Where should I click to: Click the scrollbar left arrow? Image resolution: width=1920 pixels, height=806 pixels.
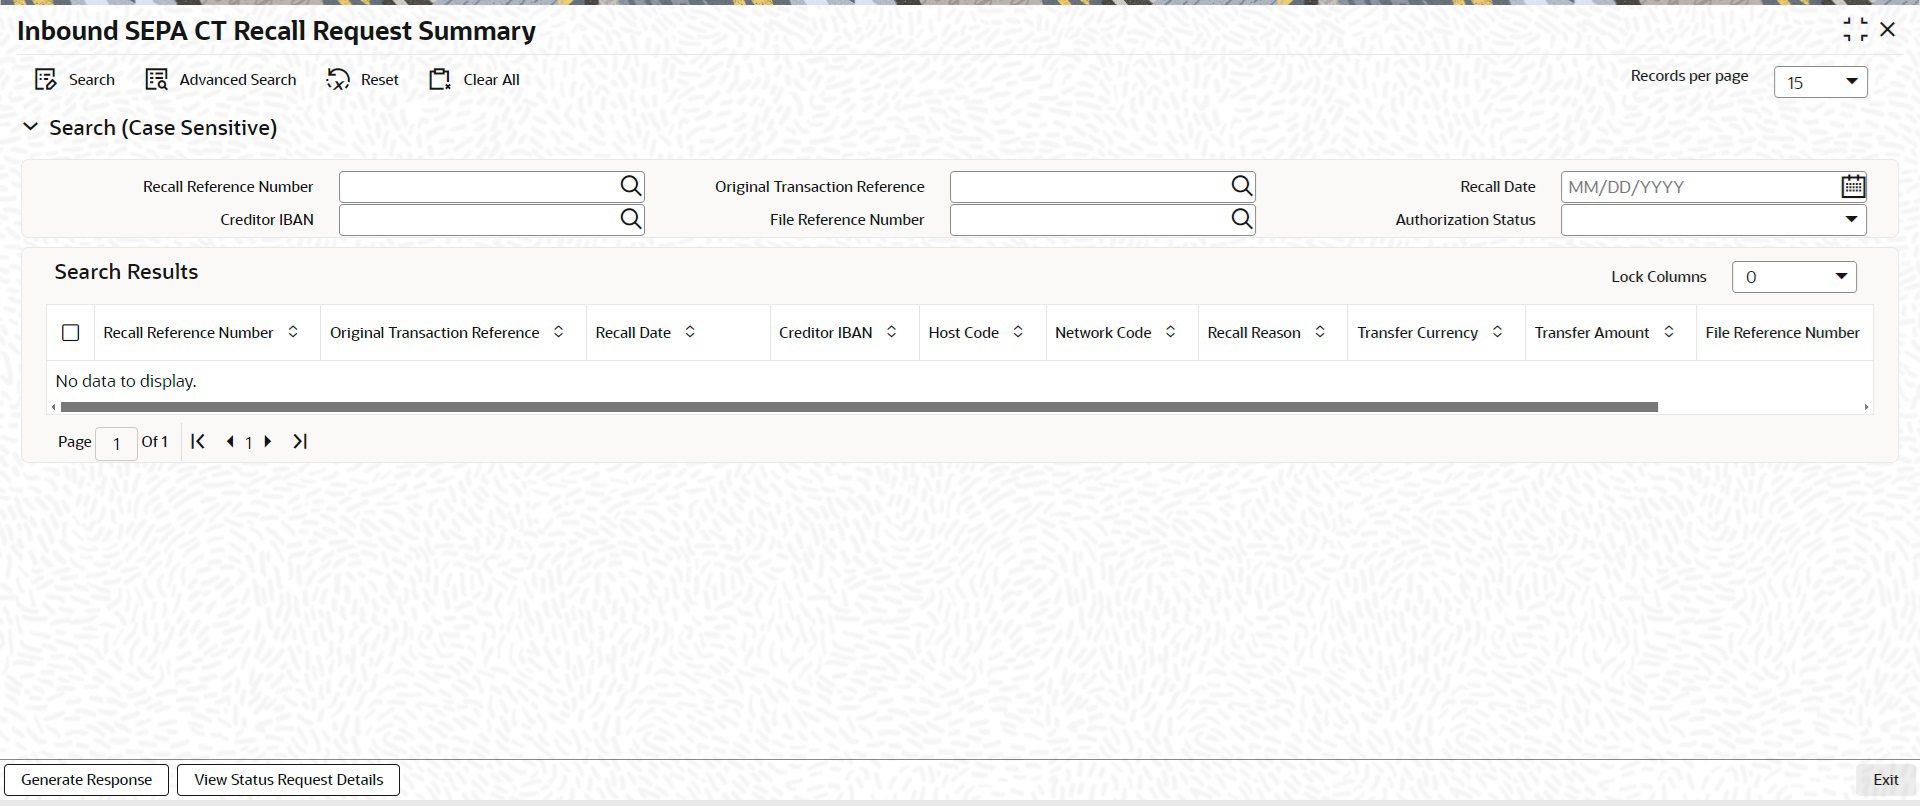pos(53,407)
